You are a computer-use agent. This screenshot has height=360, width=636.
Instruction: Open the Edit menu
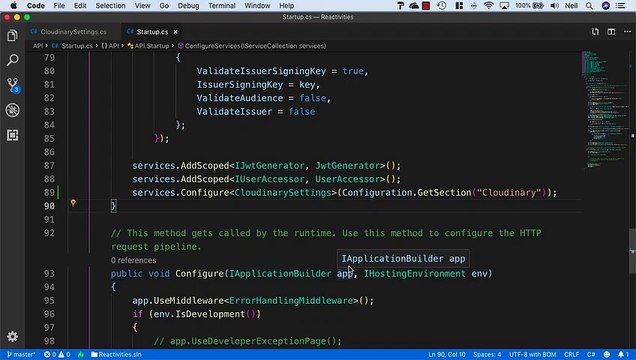[x=80, y=6]
